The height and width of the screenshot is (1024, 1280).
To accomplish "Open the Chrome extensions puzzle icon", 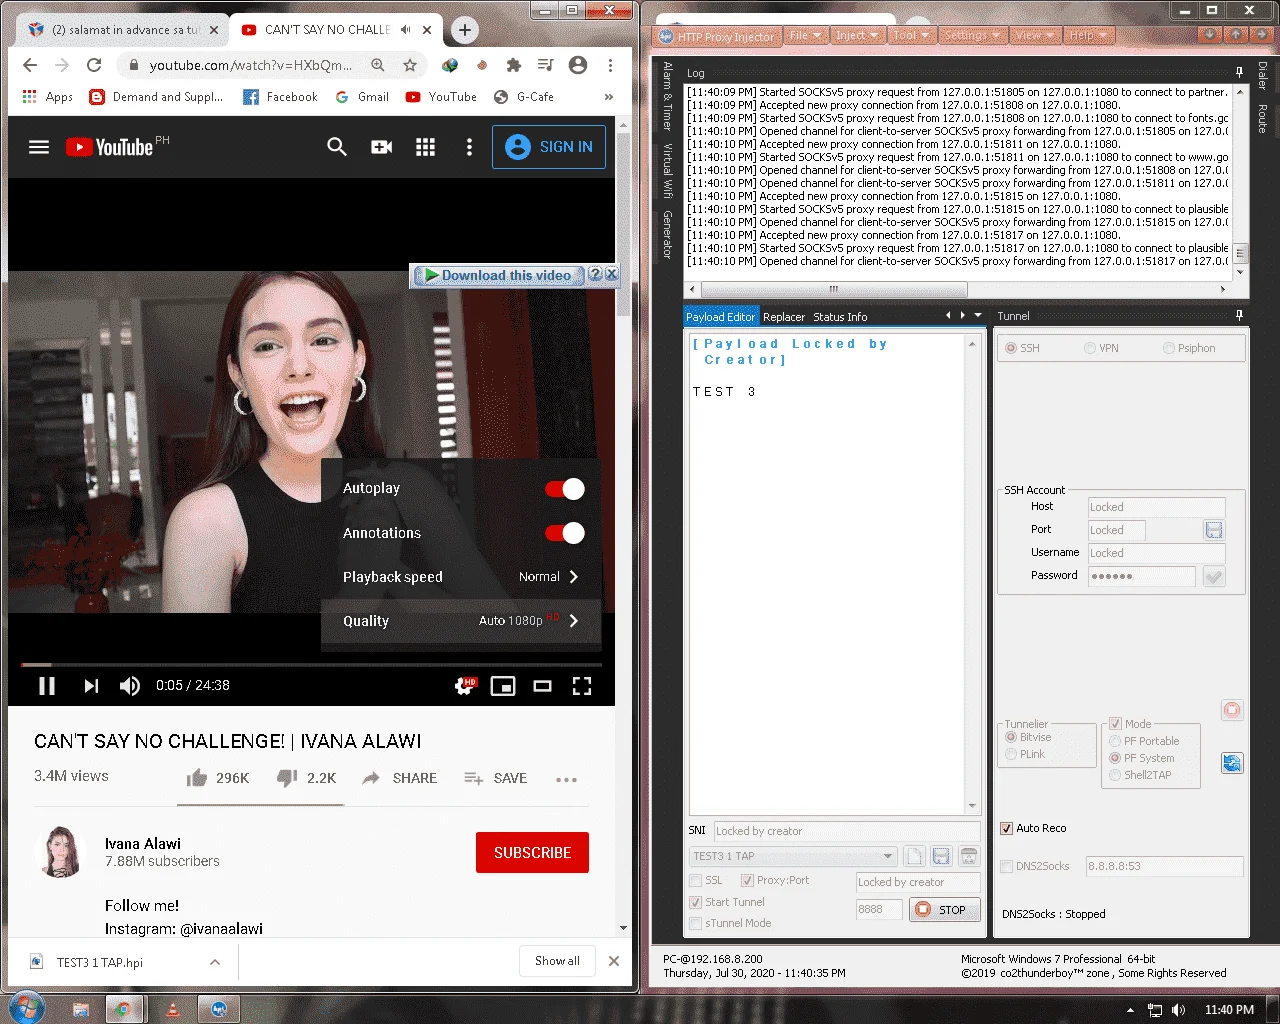I will coord(514,65).
